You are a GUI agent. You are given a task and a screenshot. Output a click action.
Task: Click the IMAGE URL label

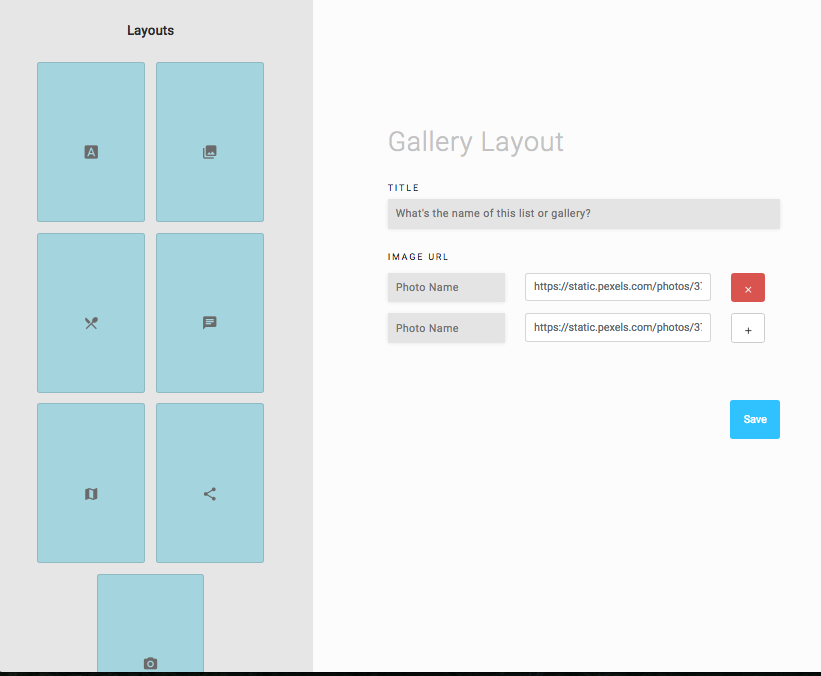[x=418, y=257]
